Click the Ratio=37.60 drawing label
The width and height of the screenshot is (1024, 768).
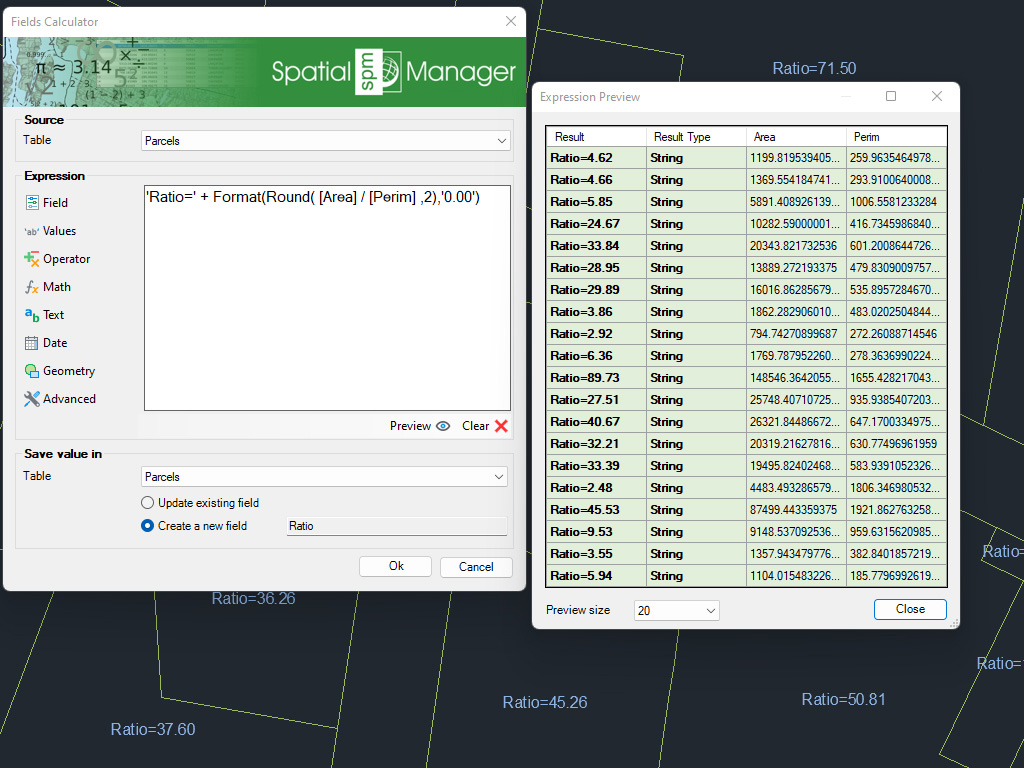[153, 729]
